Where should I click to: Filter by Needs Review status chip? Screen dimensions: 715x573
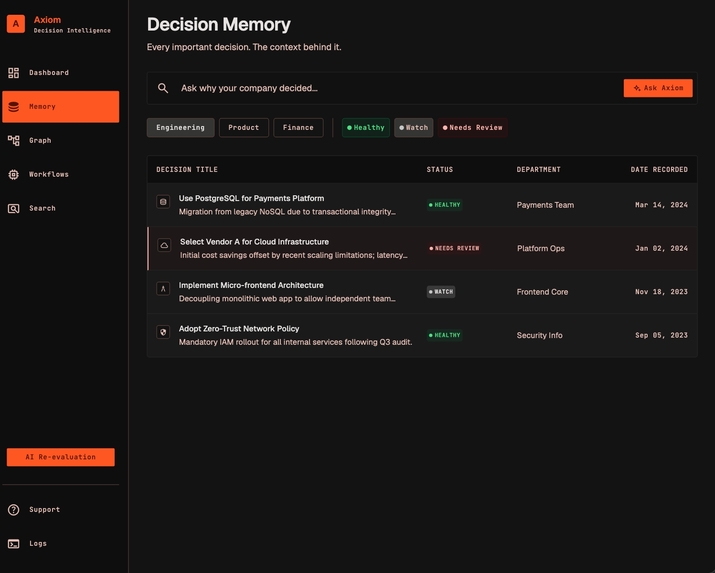(472, 128)
